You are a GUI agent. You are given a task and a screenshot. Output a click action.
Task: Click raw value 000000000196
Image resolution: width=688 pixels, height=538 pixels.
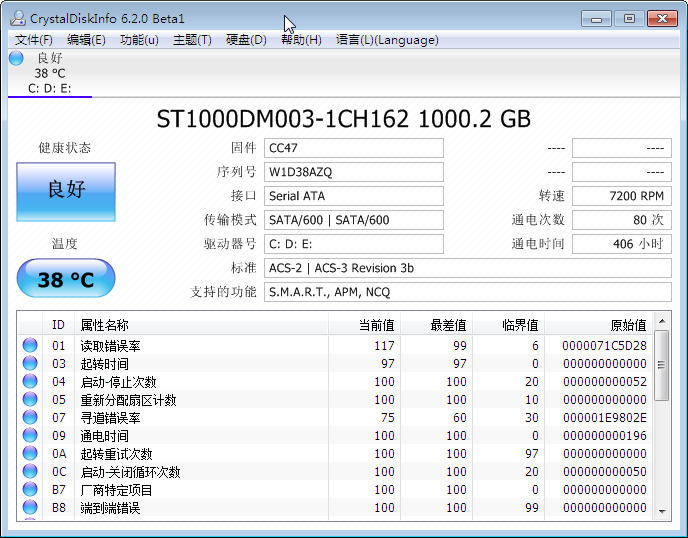point(605,436)
